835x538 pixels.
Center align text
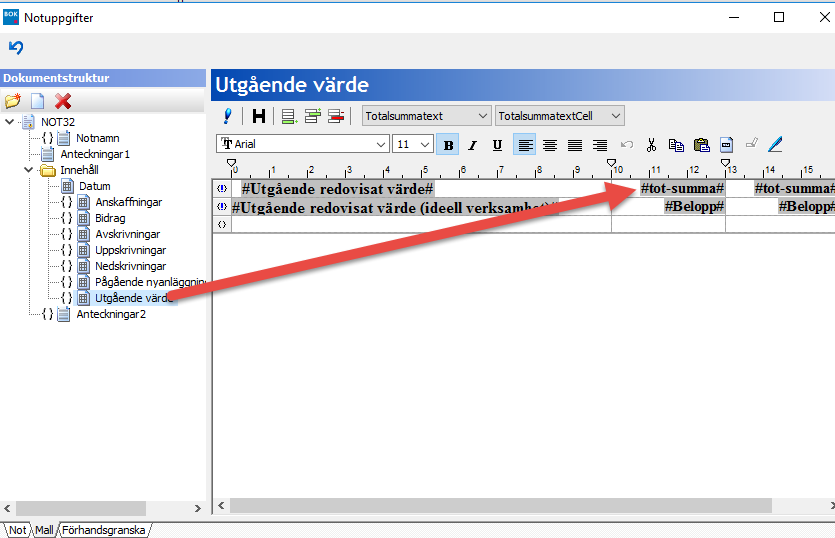point(550,145)
